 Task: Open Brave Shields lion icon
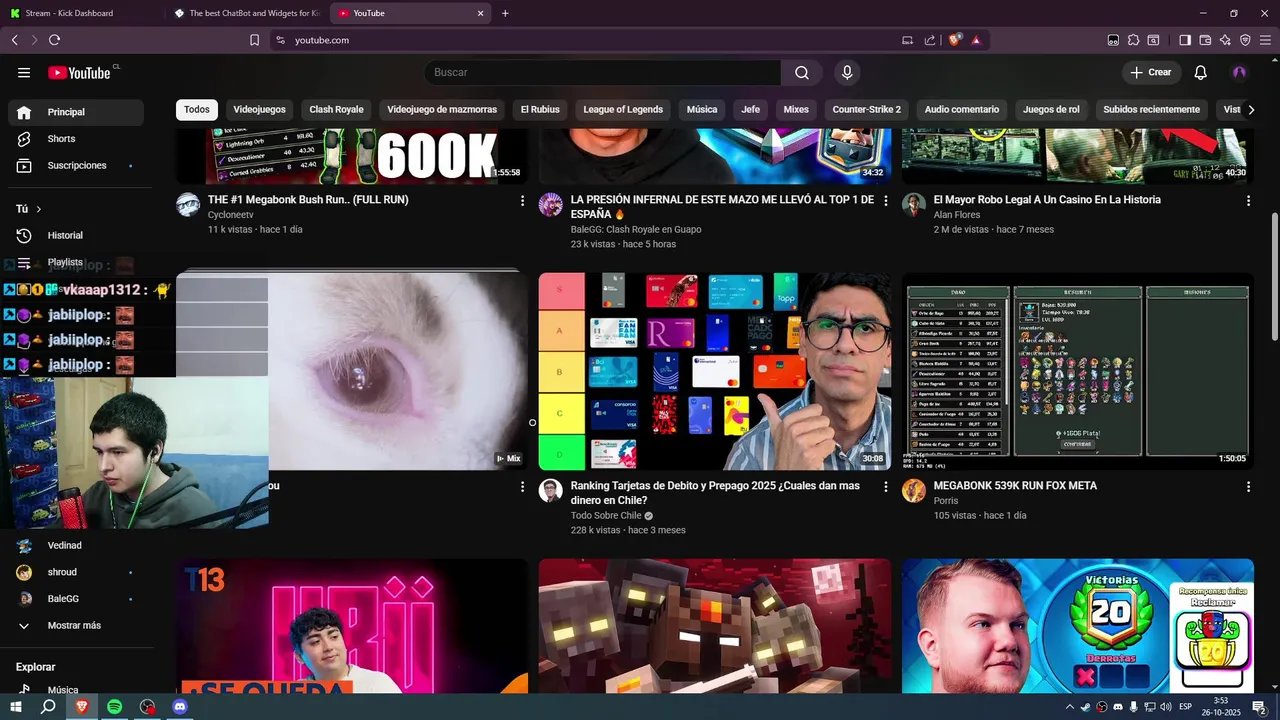(x=955, y=40)
